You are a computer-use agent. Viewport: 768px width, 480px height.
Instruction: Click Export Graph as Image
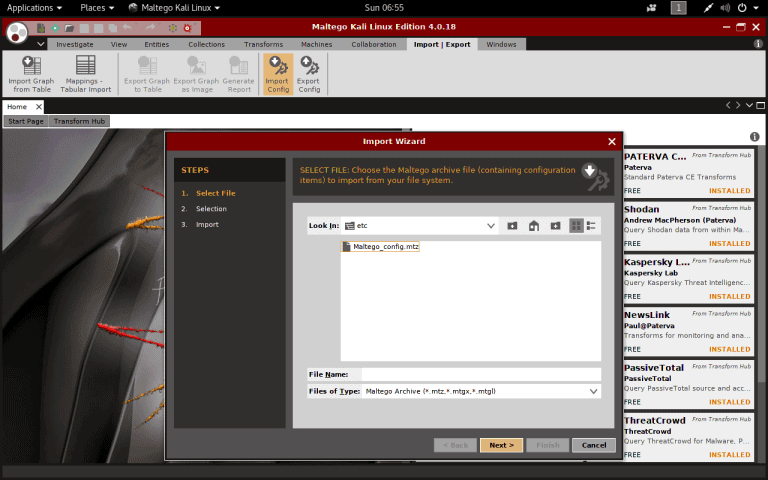196,74
